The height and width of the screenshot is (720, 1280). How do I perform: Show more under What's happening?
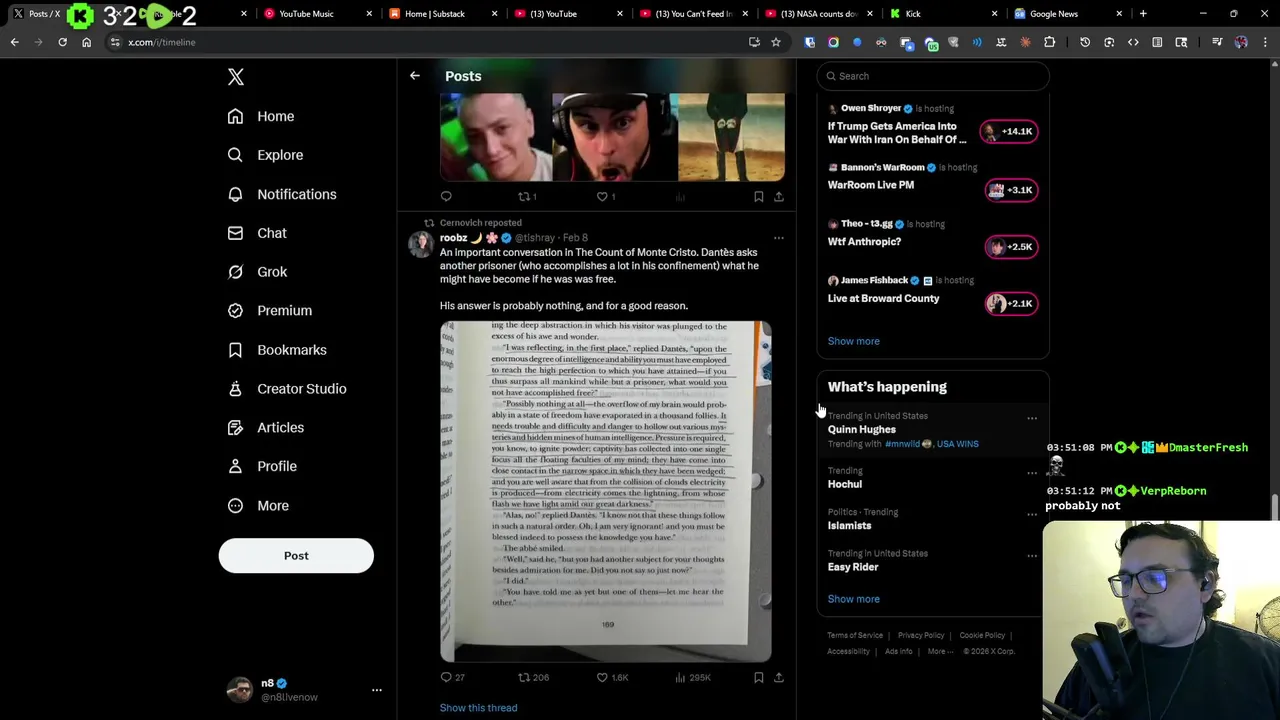(853, 599)
